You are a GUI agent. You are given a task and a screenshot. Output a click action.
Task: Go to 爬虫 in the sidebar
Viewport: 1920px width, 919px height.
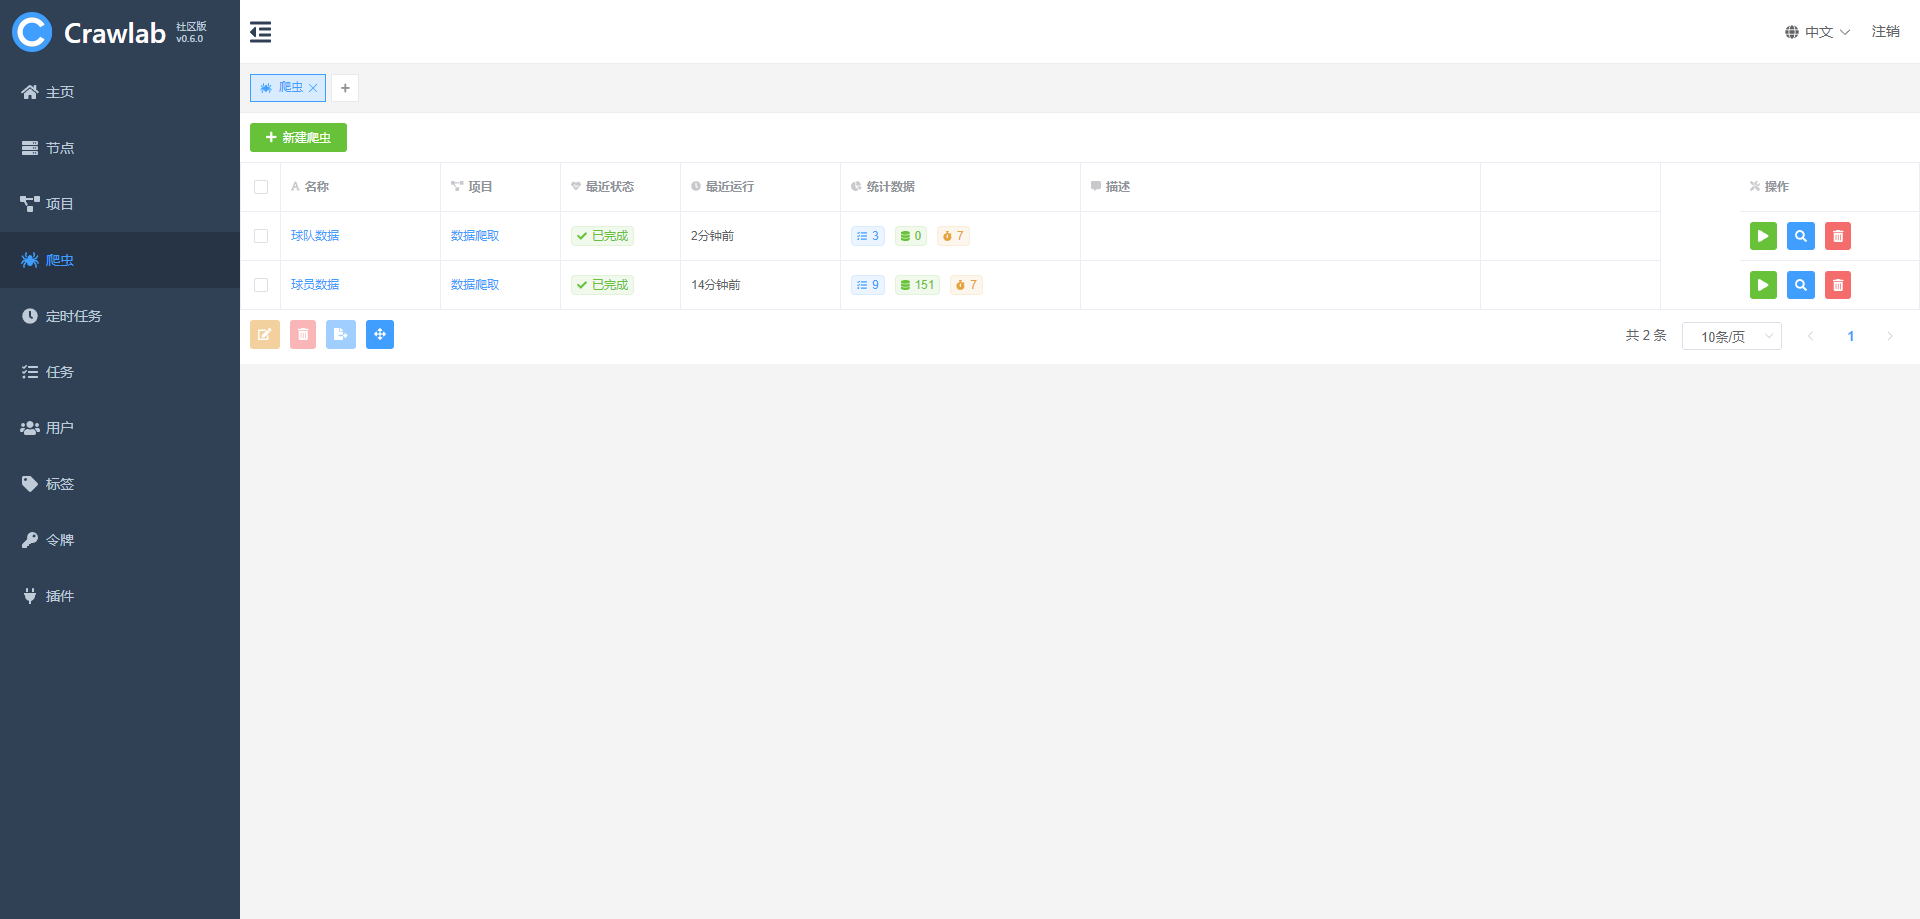coord(120,260)
